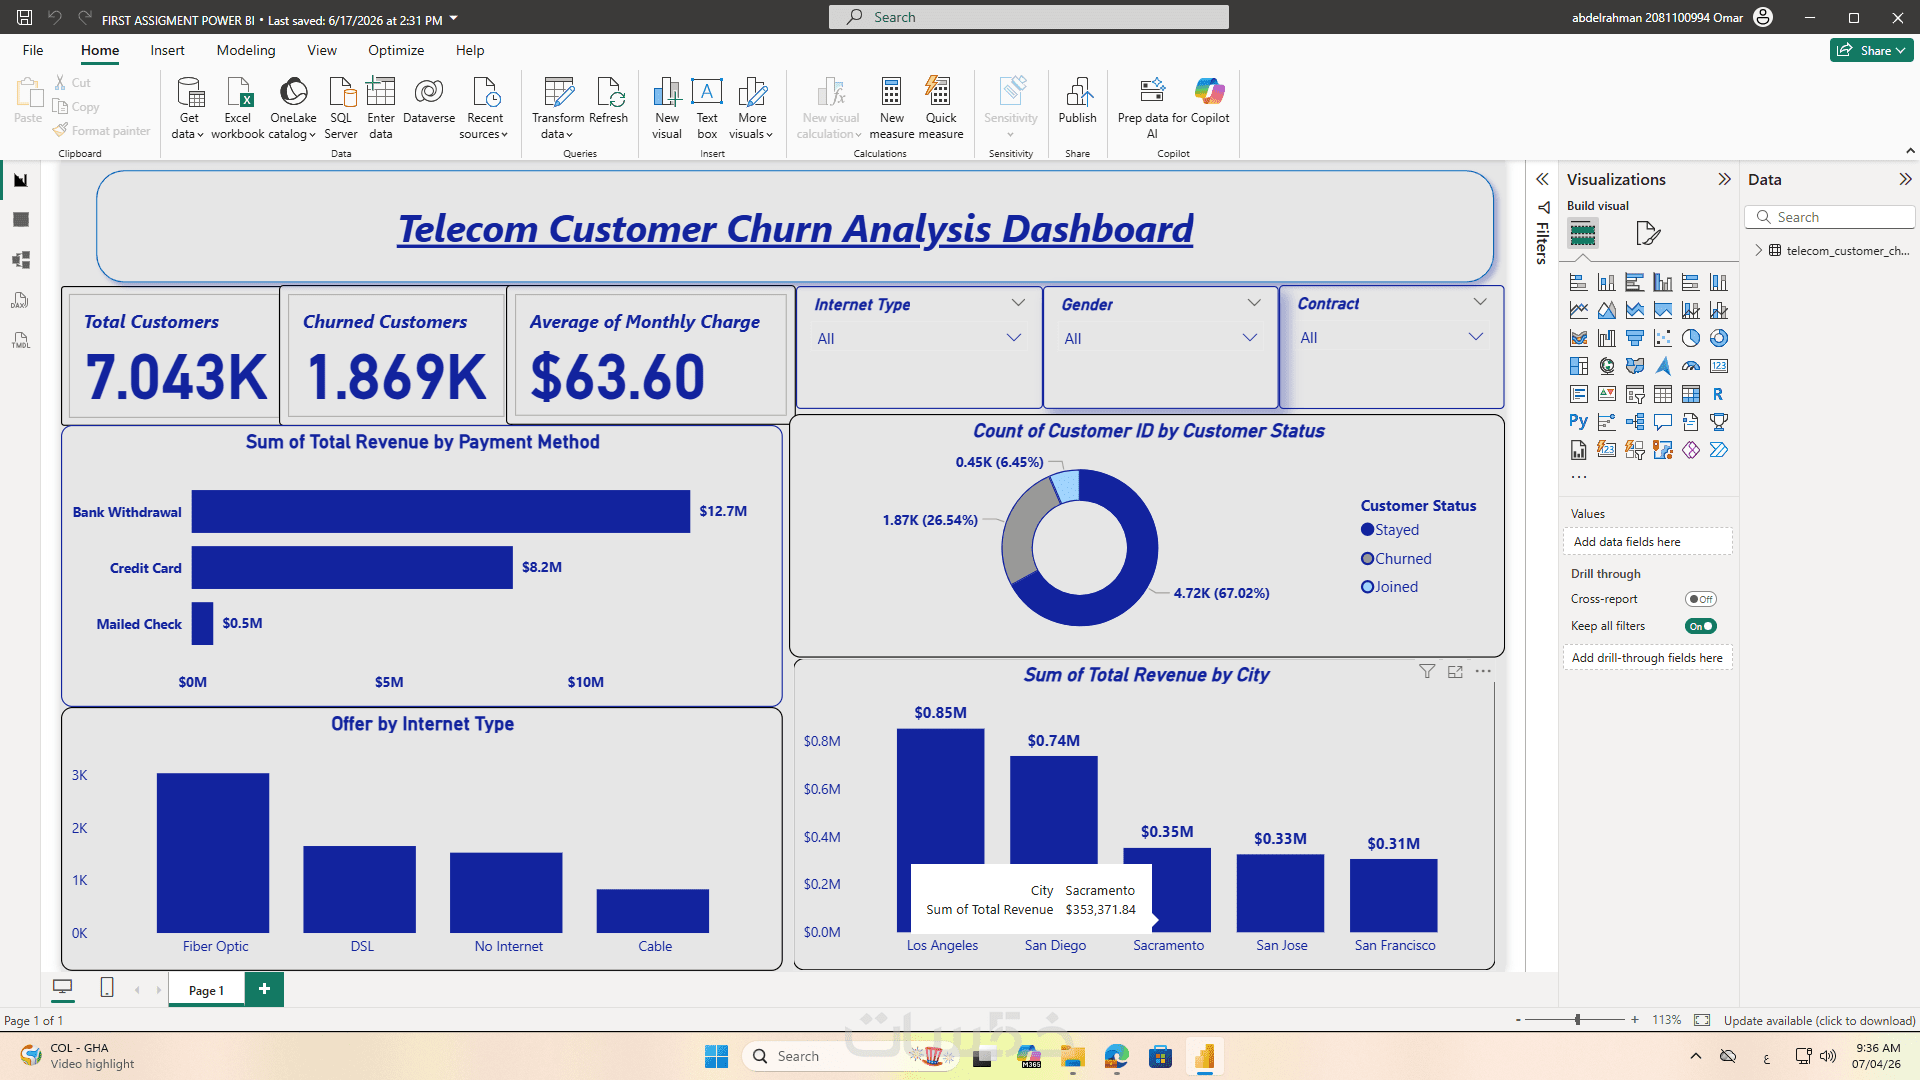Click the filter icon on the City chart
Viewport: 1920px width, 1080px height.
pyautogui.click(x=1427, y=672)
